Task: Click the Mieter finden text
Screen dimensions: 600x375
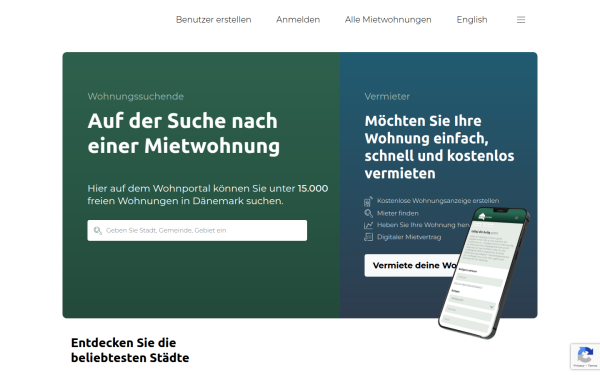Action: [398, 213]
